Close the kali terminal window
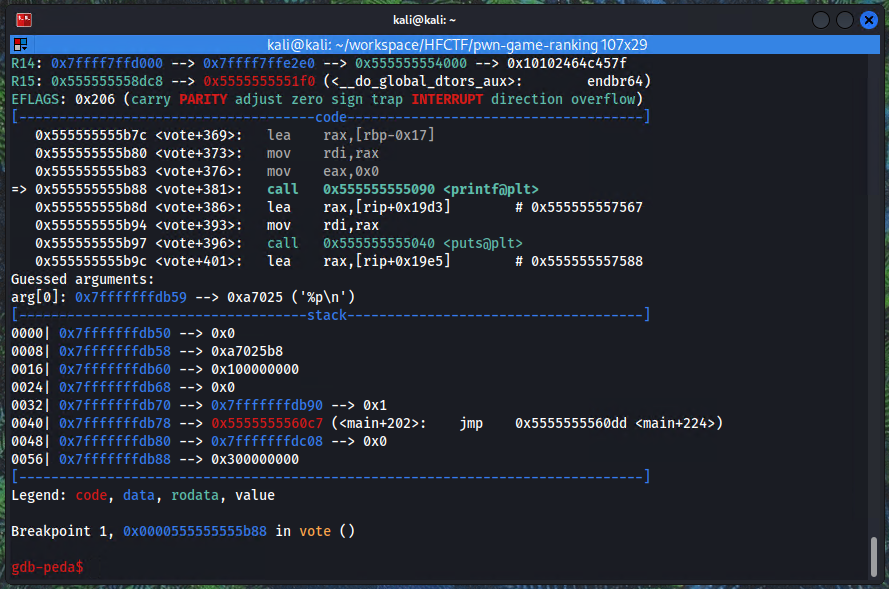Viewport: 889px width, 589px height. tap(868, 20)
